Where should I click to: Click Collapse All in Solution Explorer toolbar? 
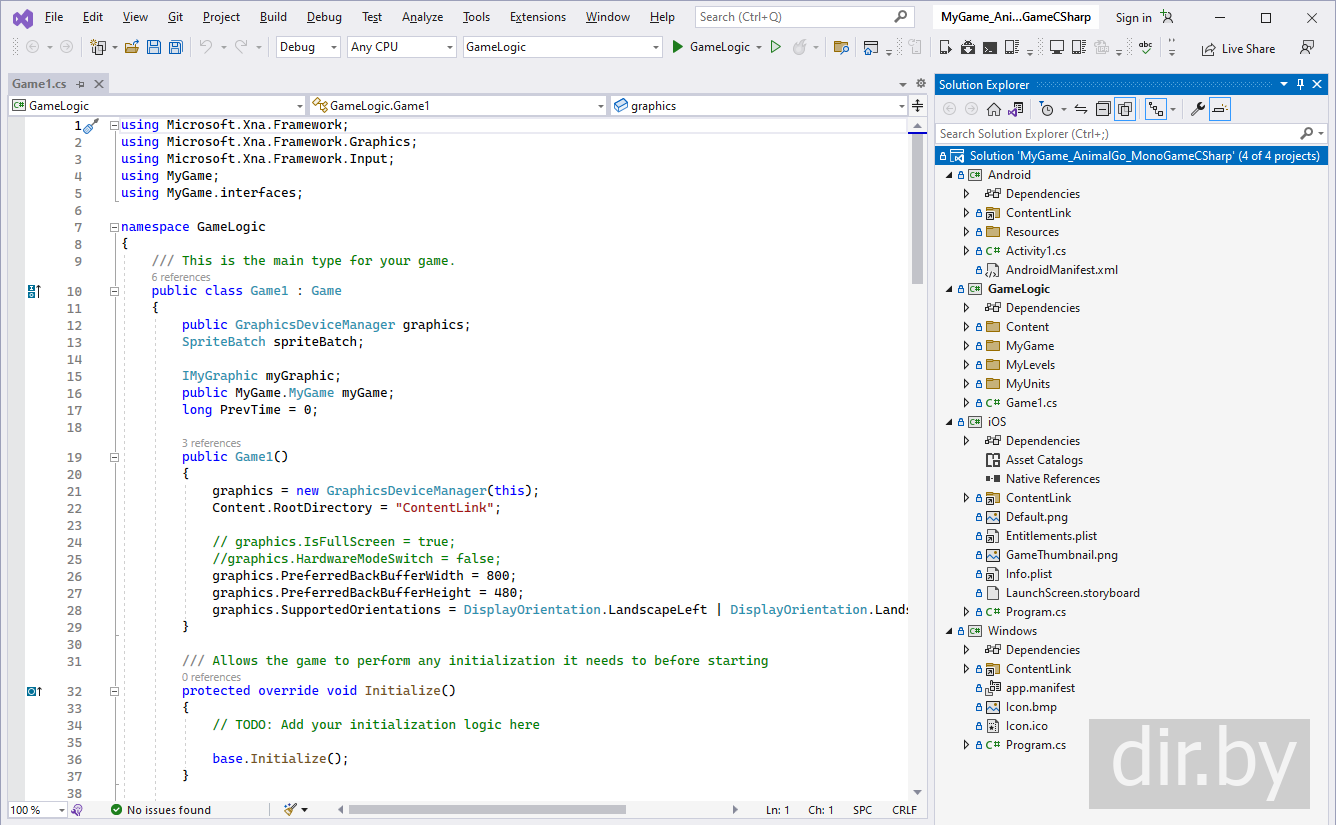click(1103, 109)
